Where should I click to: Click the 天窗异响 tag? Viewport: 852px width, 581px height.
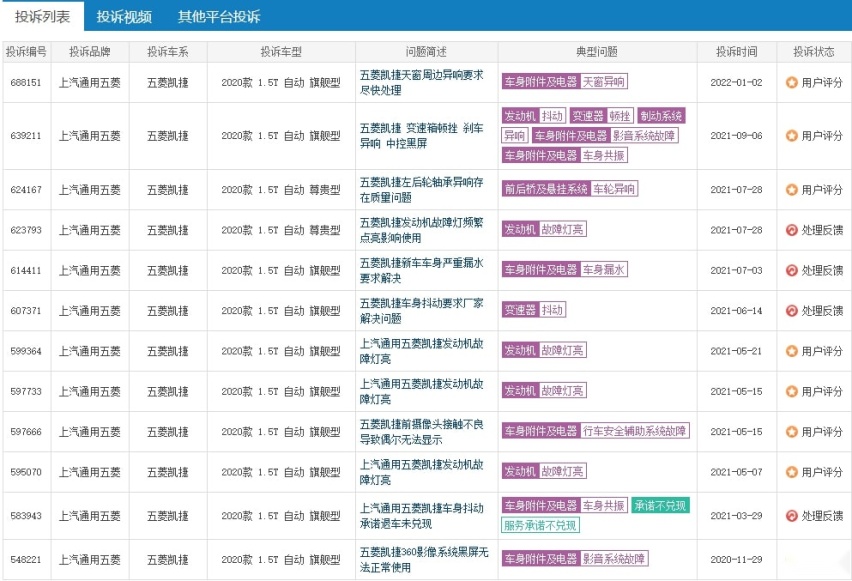pyautogui.click(x=604, y=82)
